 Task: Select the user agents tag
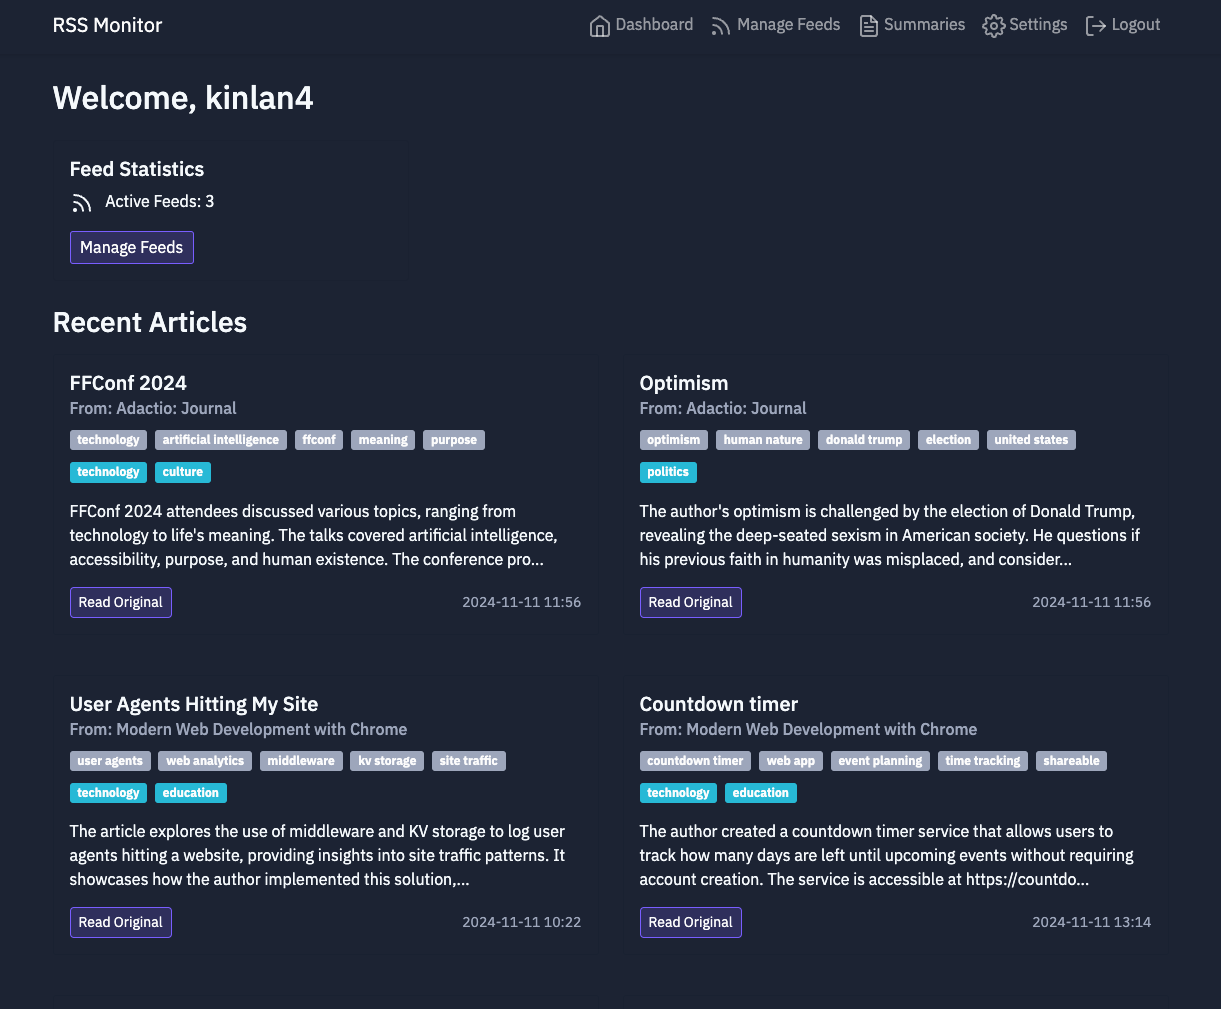[110, 761]
